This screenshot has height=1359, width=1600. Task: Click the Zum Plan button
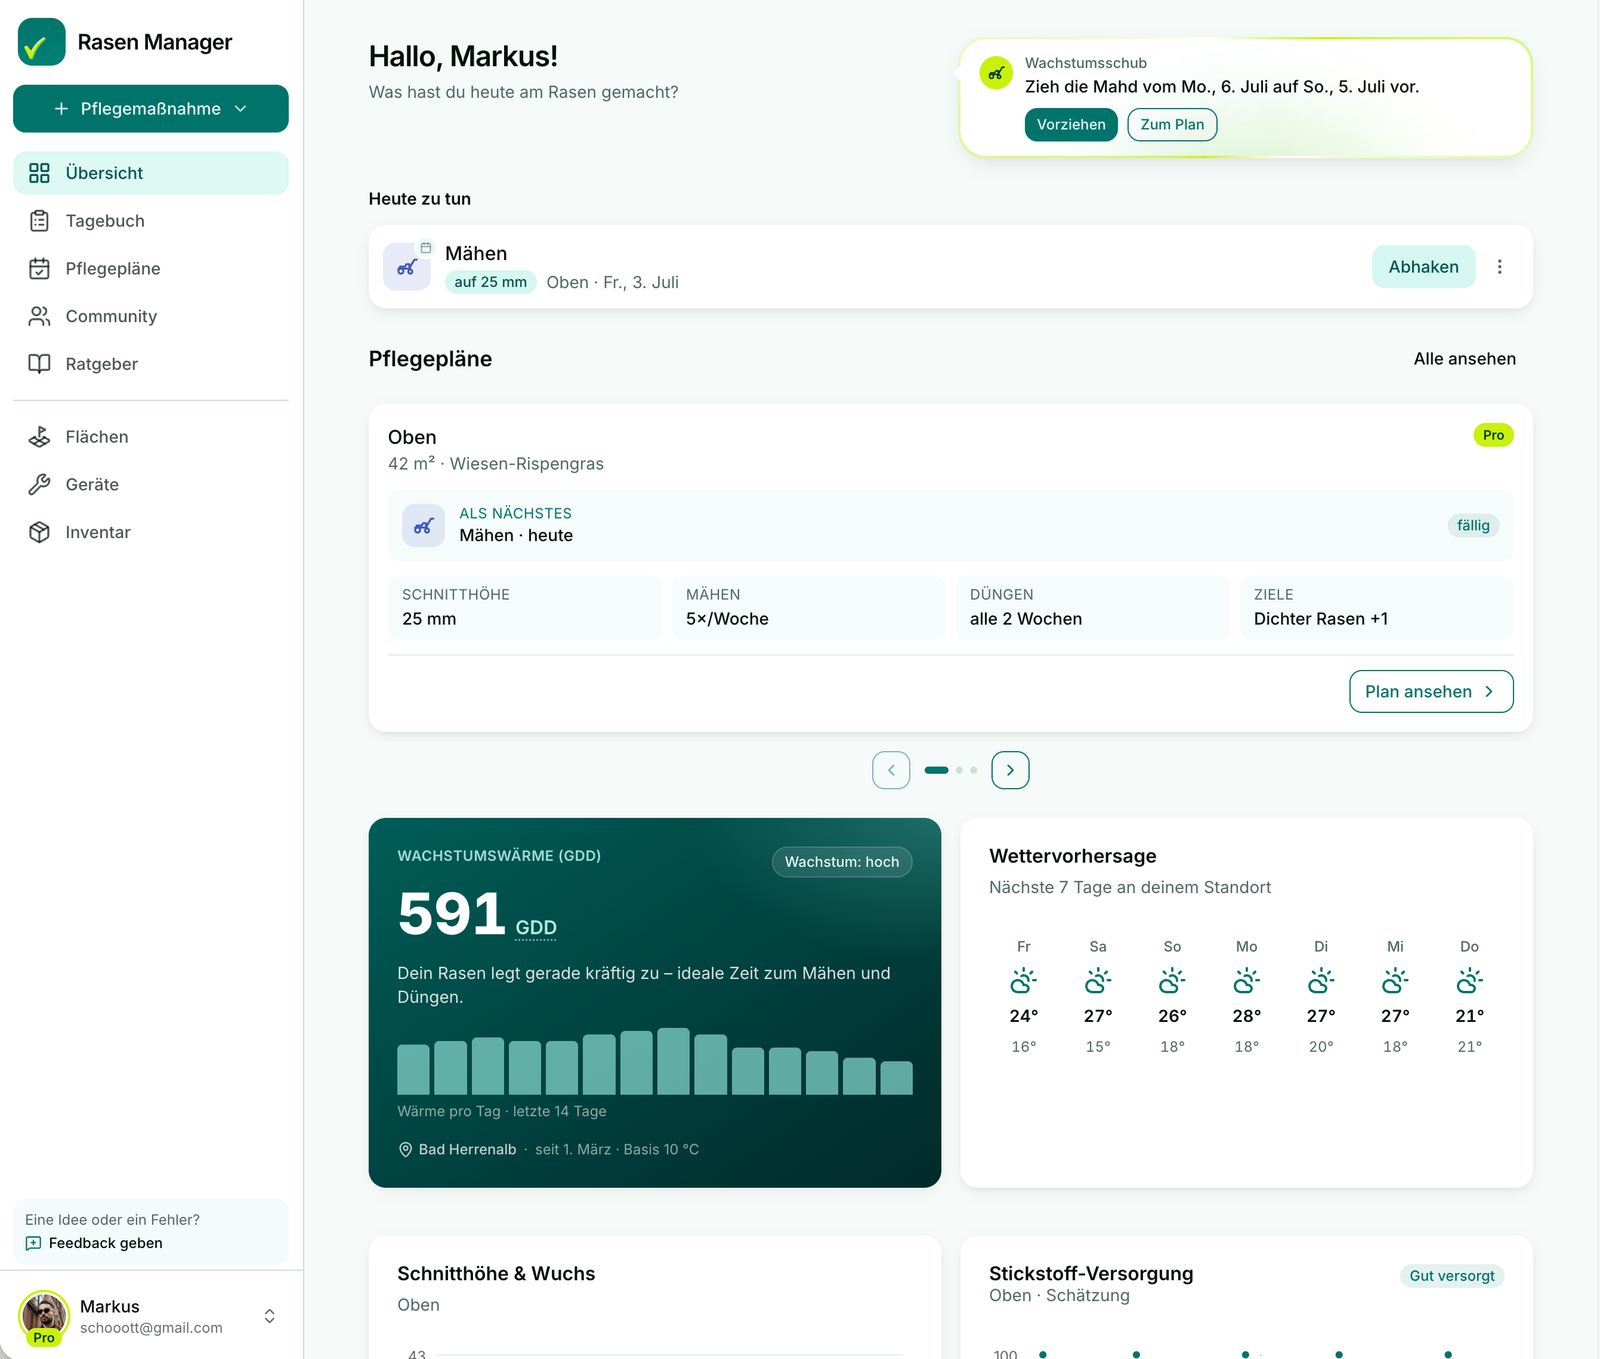[1172, 125]
